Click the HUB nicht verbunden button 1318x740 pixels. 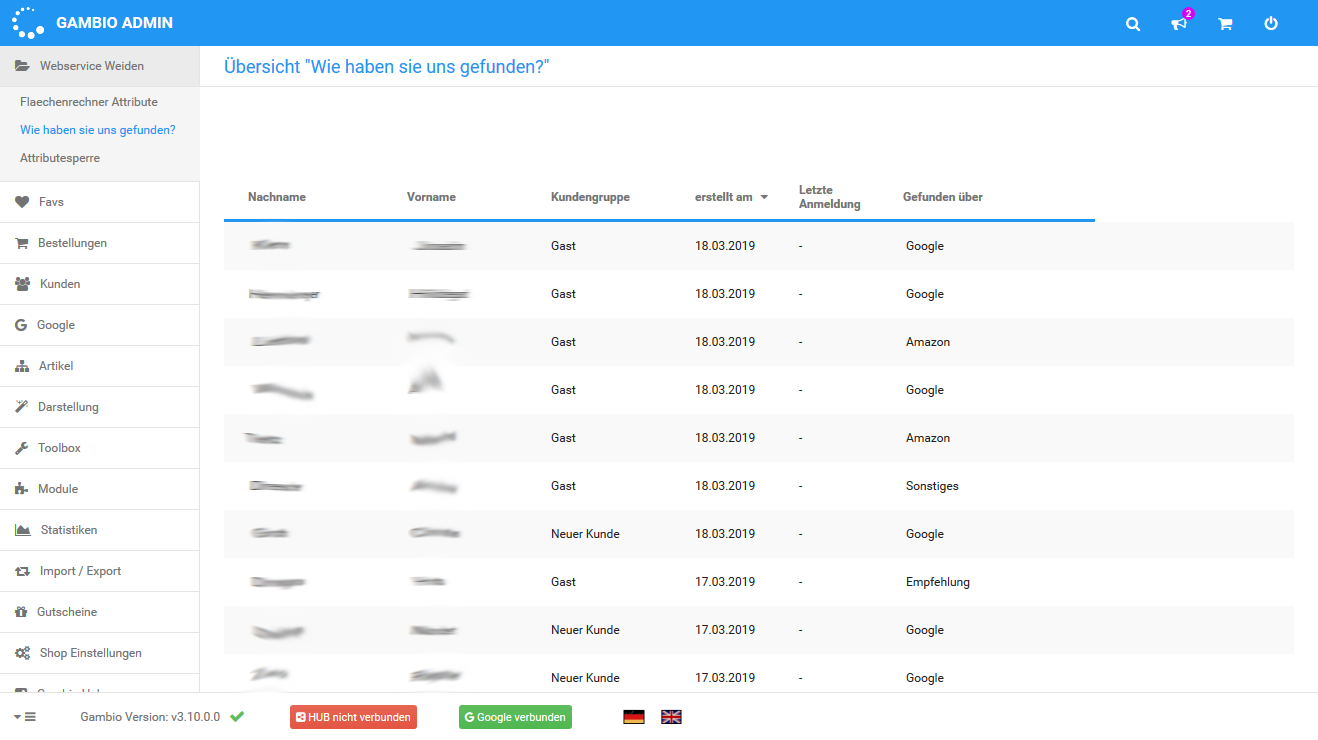pos(353,717)
